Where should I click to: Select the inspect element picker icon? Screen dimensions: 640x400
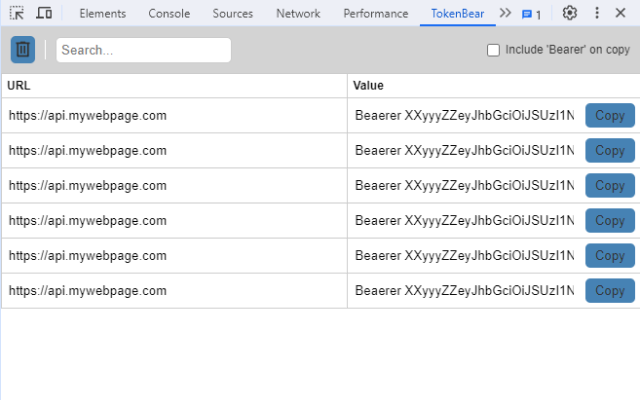[17, 14]
